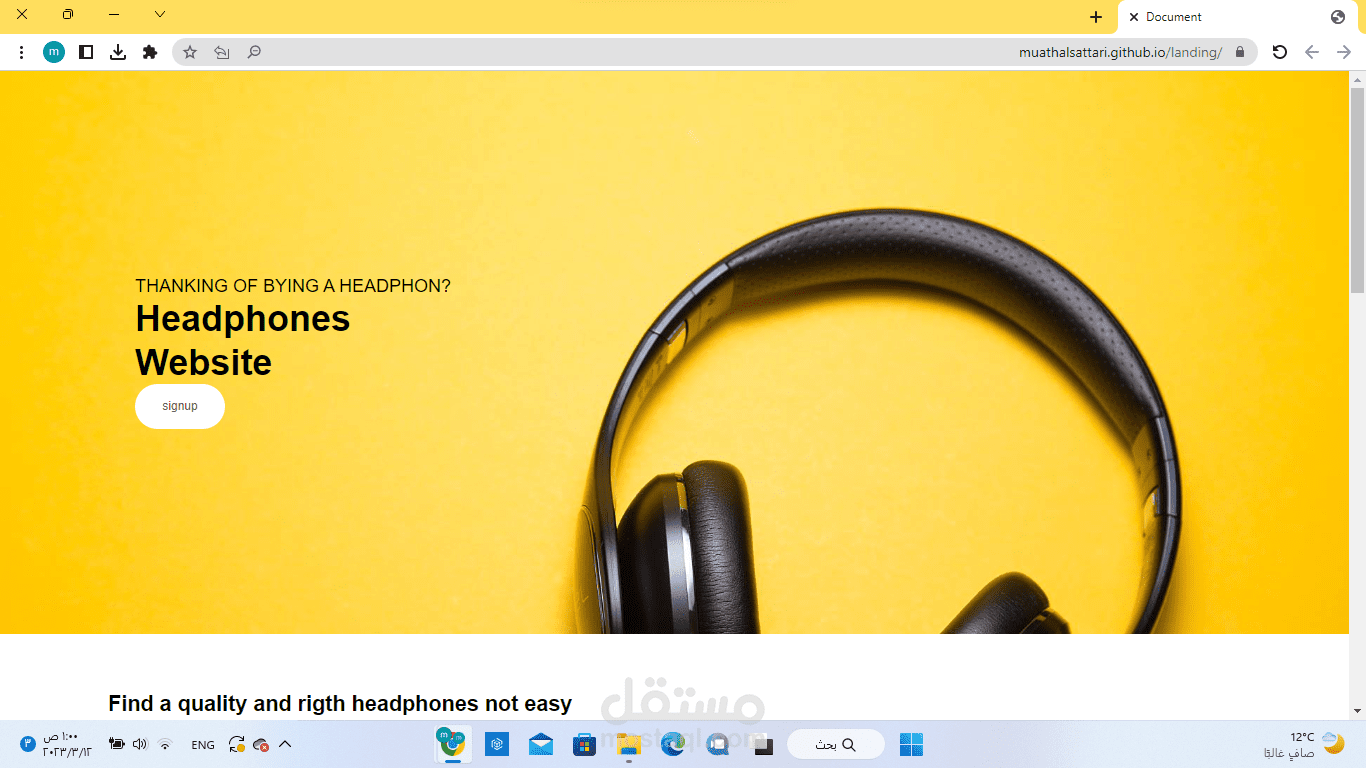Open the weather widget showing 12°C

pos(1304,744)
